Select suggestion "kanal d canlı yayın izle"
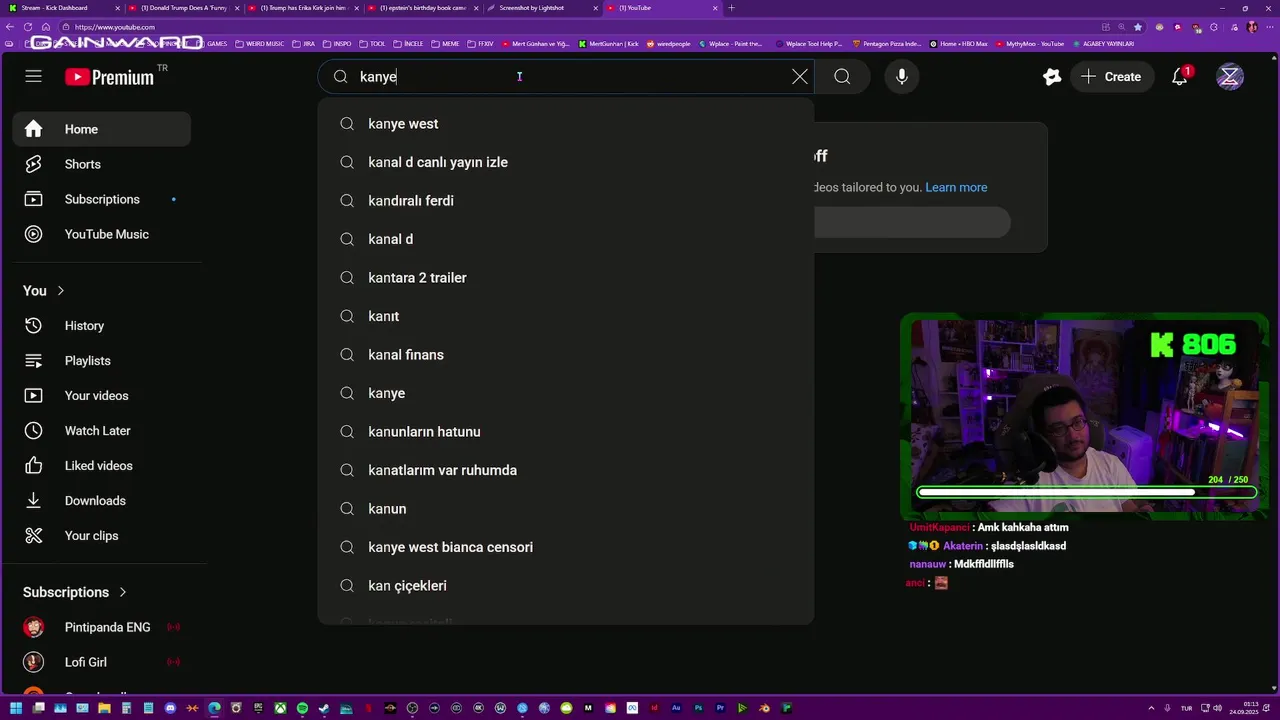Image resolution: width=1280 pixels, height=720 pixels. 566,162
